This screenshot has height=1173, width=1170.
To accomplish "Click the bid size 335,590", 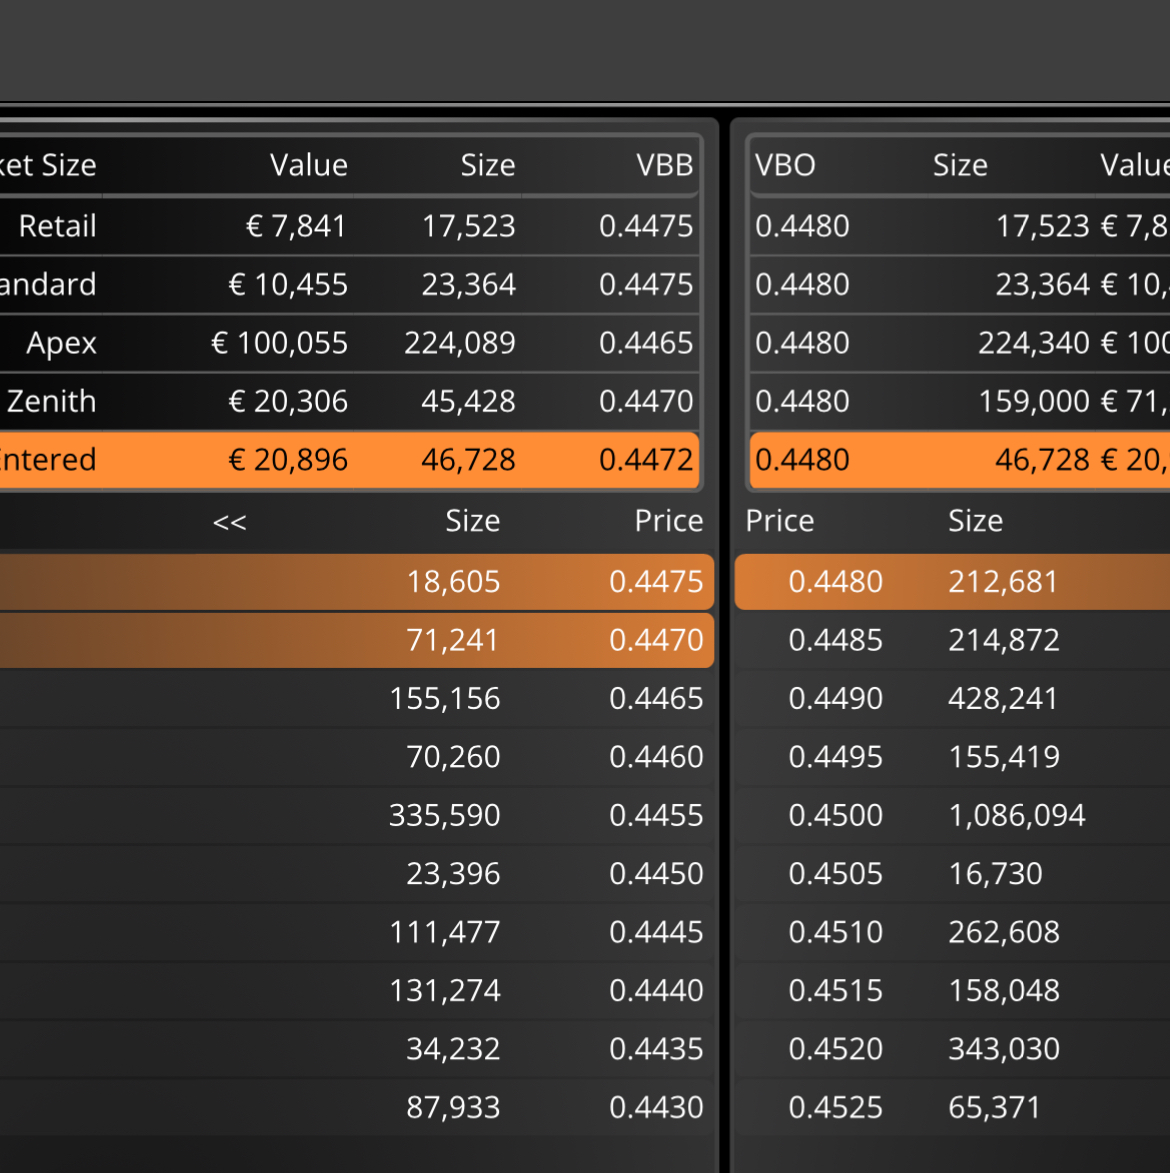I will click(x=444, y=815).
